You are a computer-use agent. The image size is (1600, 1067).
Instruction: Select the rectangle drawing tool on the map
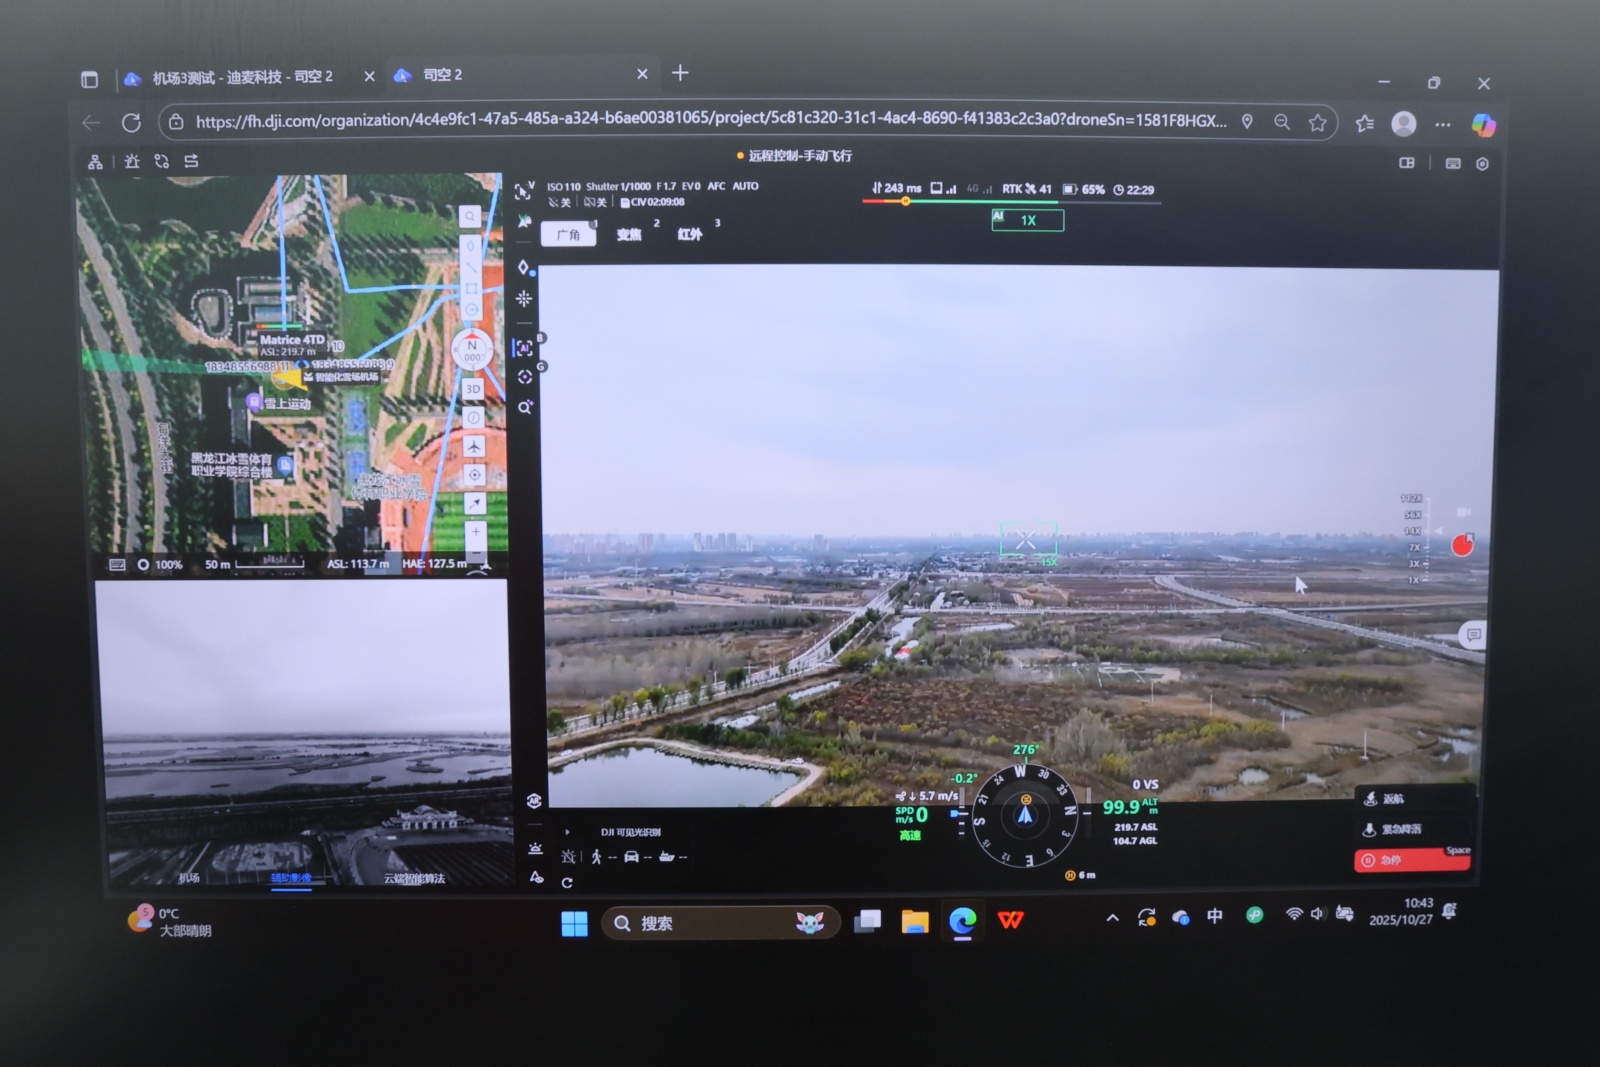470,288
